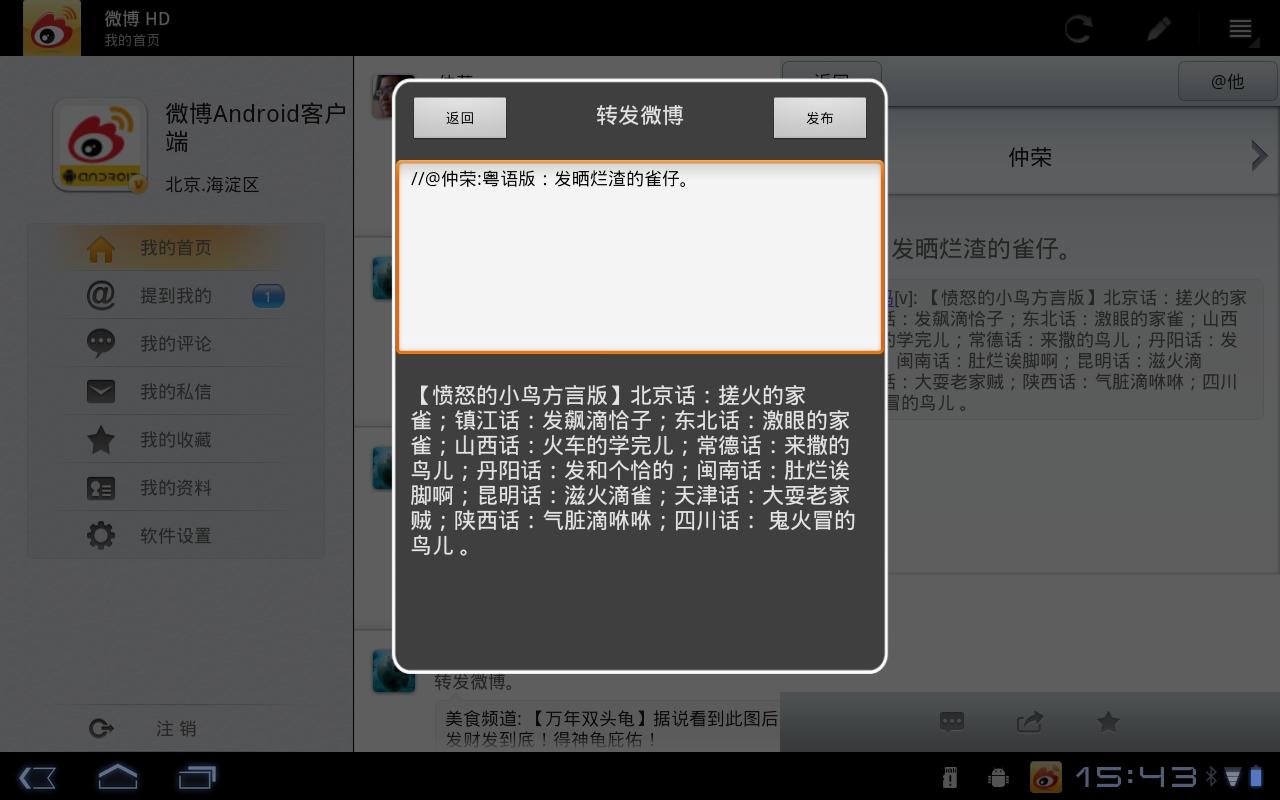Viewport: 1280px width, 800px height.
Task: Open 我的私信 messages in sidebar
Action: click(176, 391)
